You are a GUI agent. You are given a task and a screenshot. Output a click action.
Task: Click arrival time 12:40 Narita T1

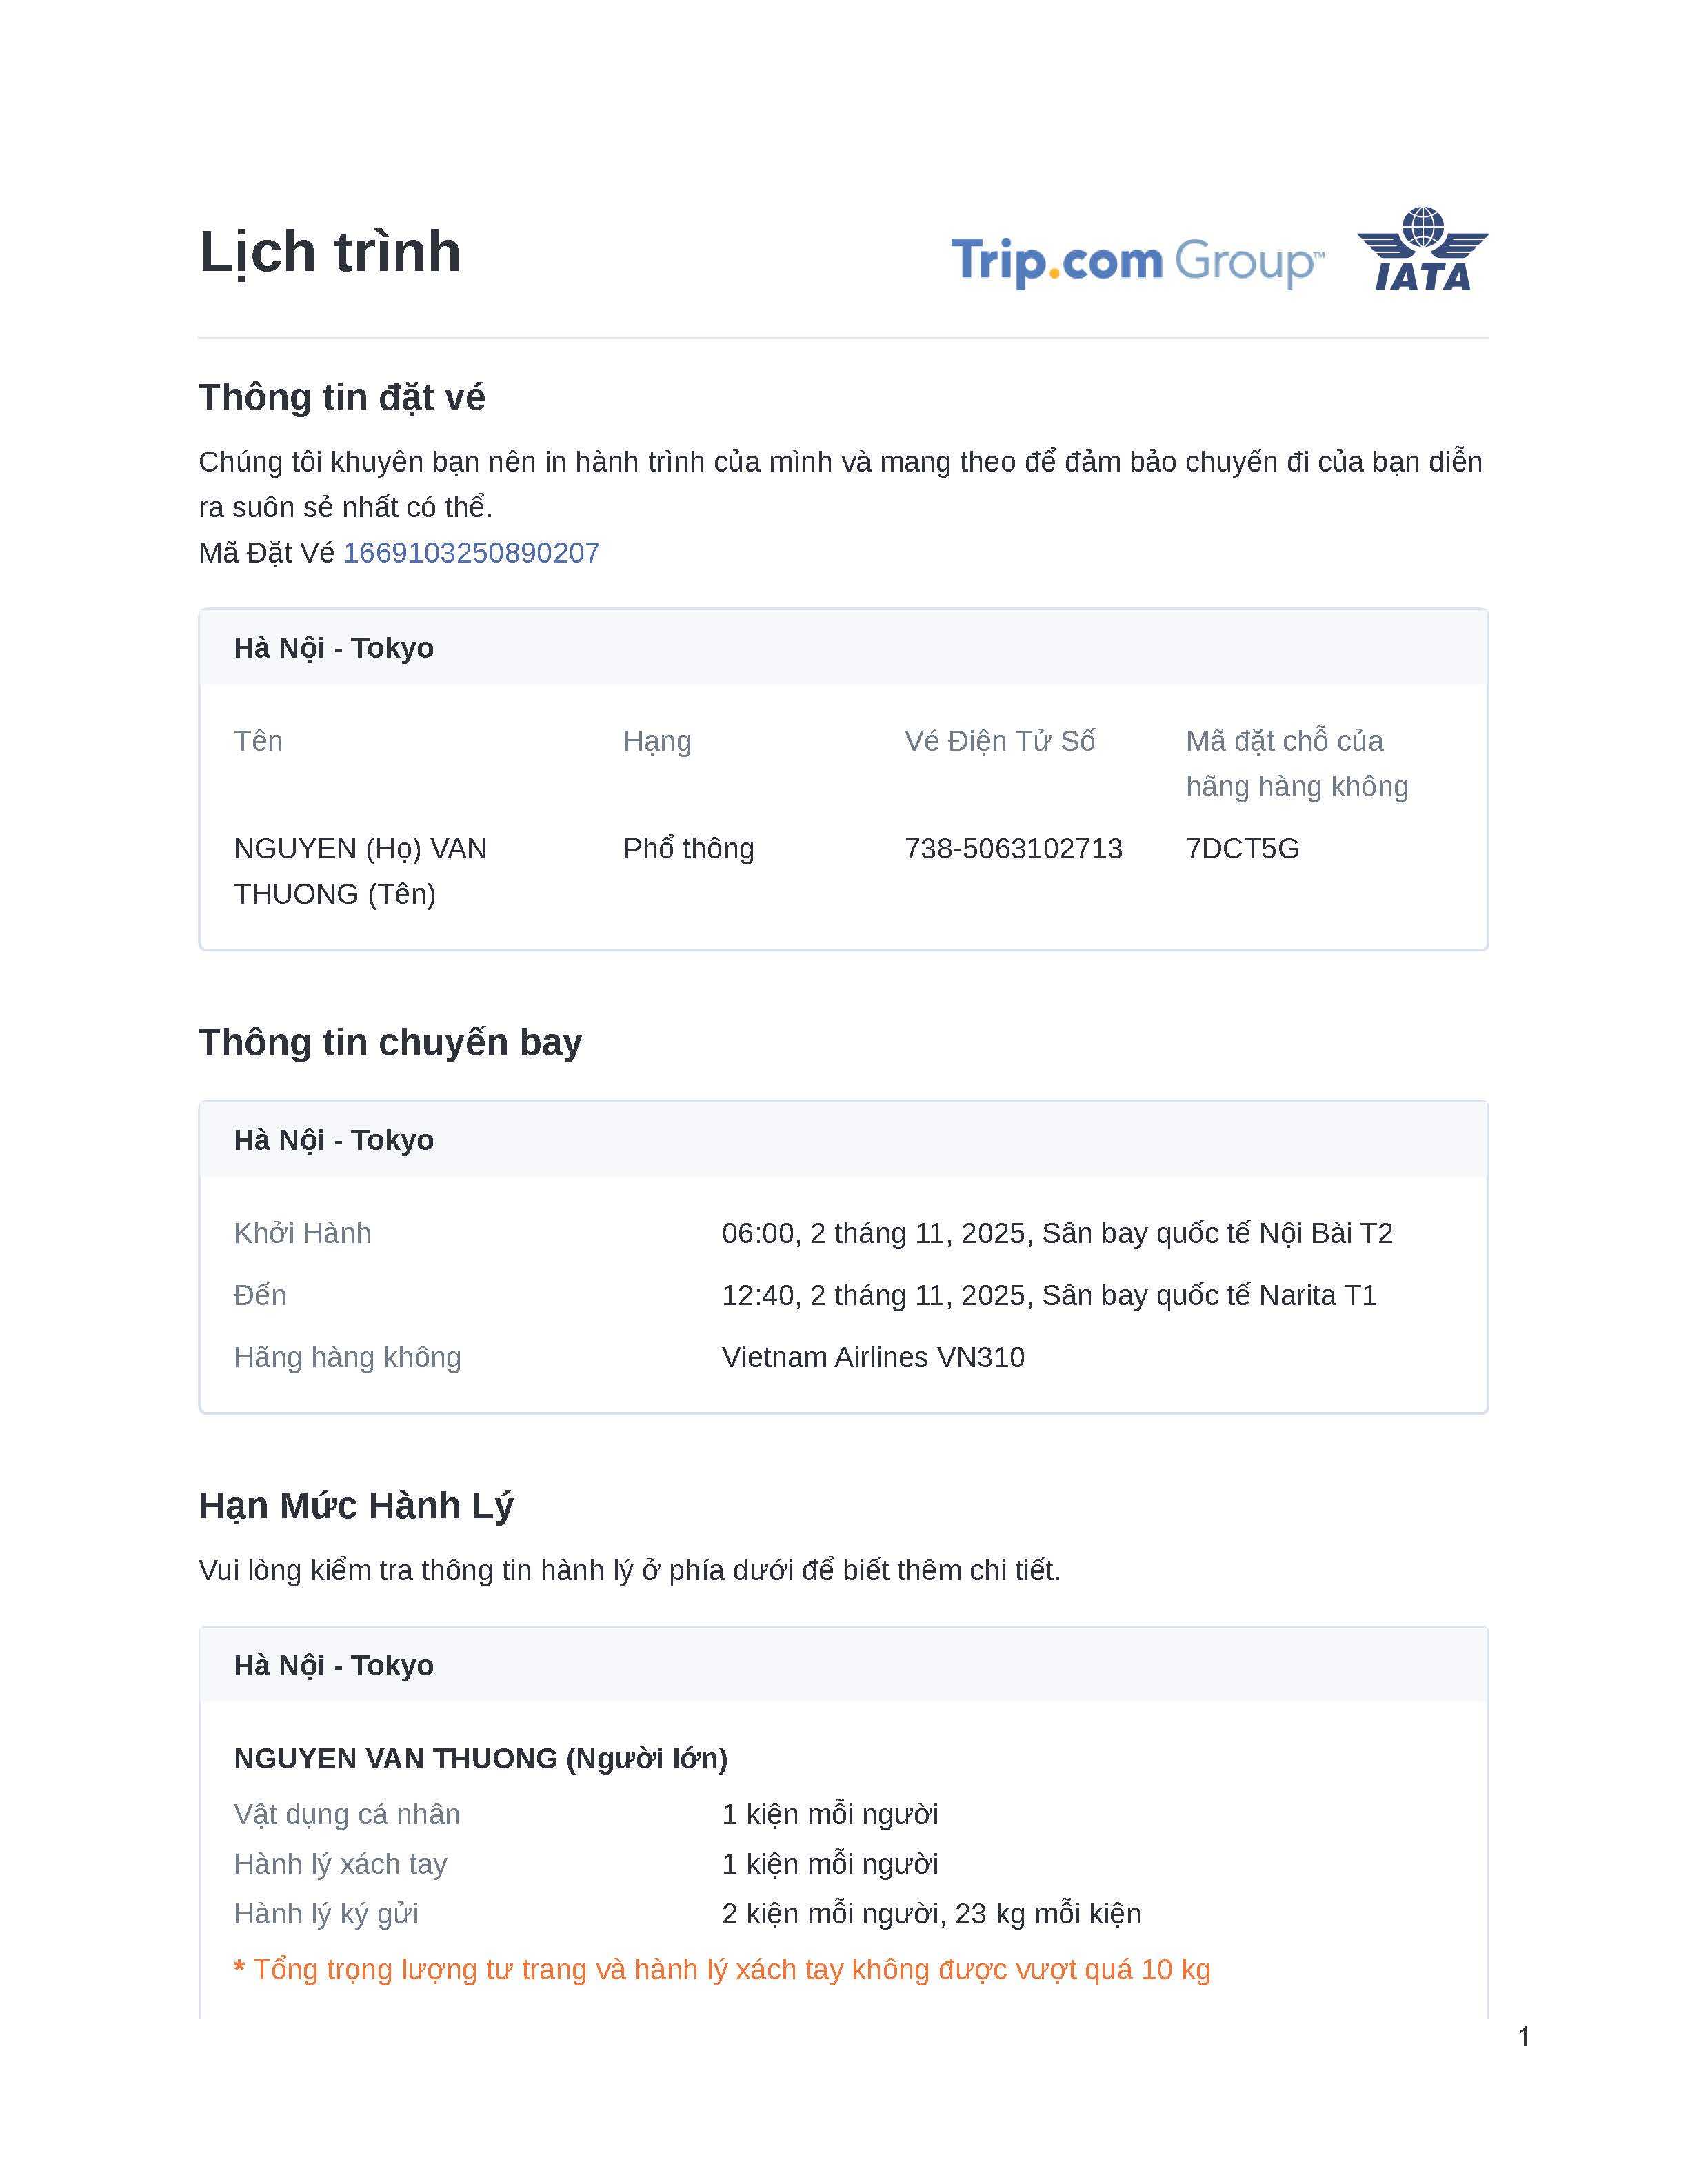(1048, 1295)
